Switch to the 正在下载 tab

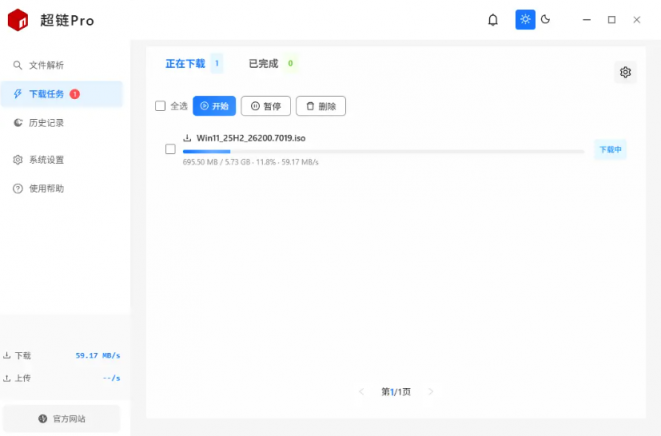click(185, 64)
